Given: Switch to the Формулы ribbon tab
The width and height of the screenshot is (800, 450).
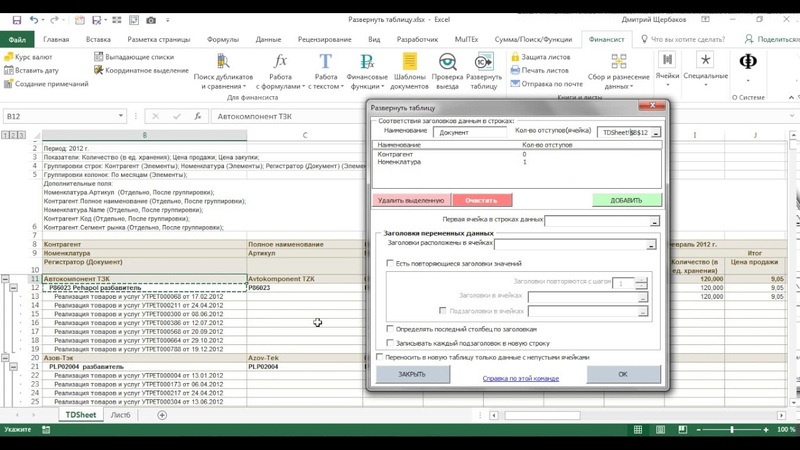Looking at the screenshot, I should click(x=222, y=40).
